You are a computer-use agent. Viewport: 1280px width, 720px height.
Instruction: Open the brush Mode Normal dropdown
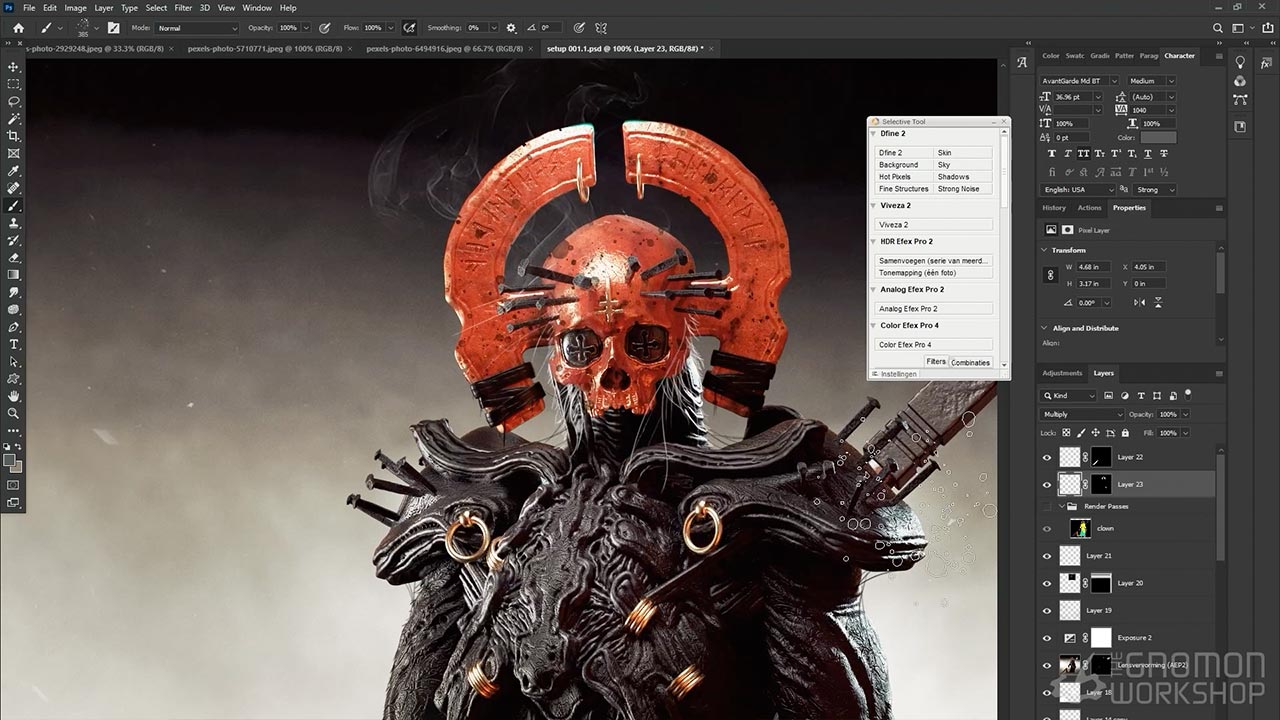coord(197,28)
